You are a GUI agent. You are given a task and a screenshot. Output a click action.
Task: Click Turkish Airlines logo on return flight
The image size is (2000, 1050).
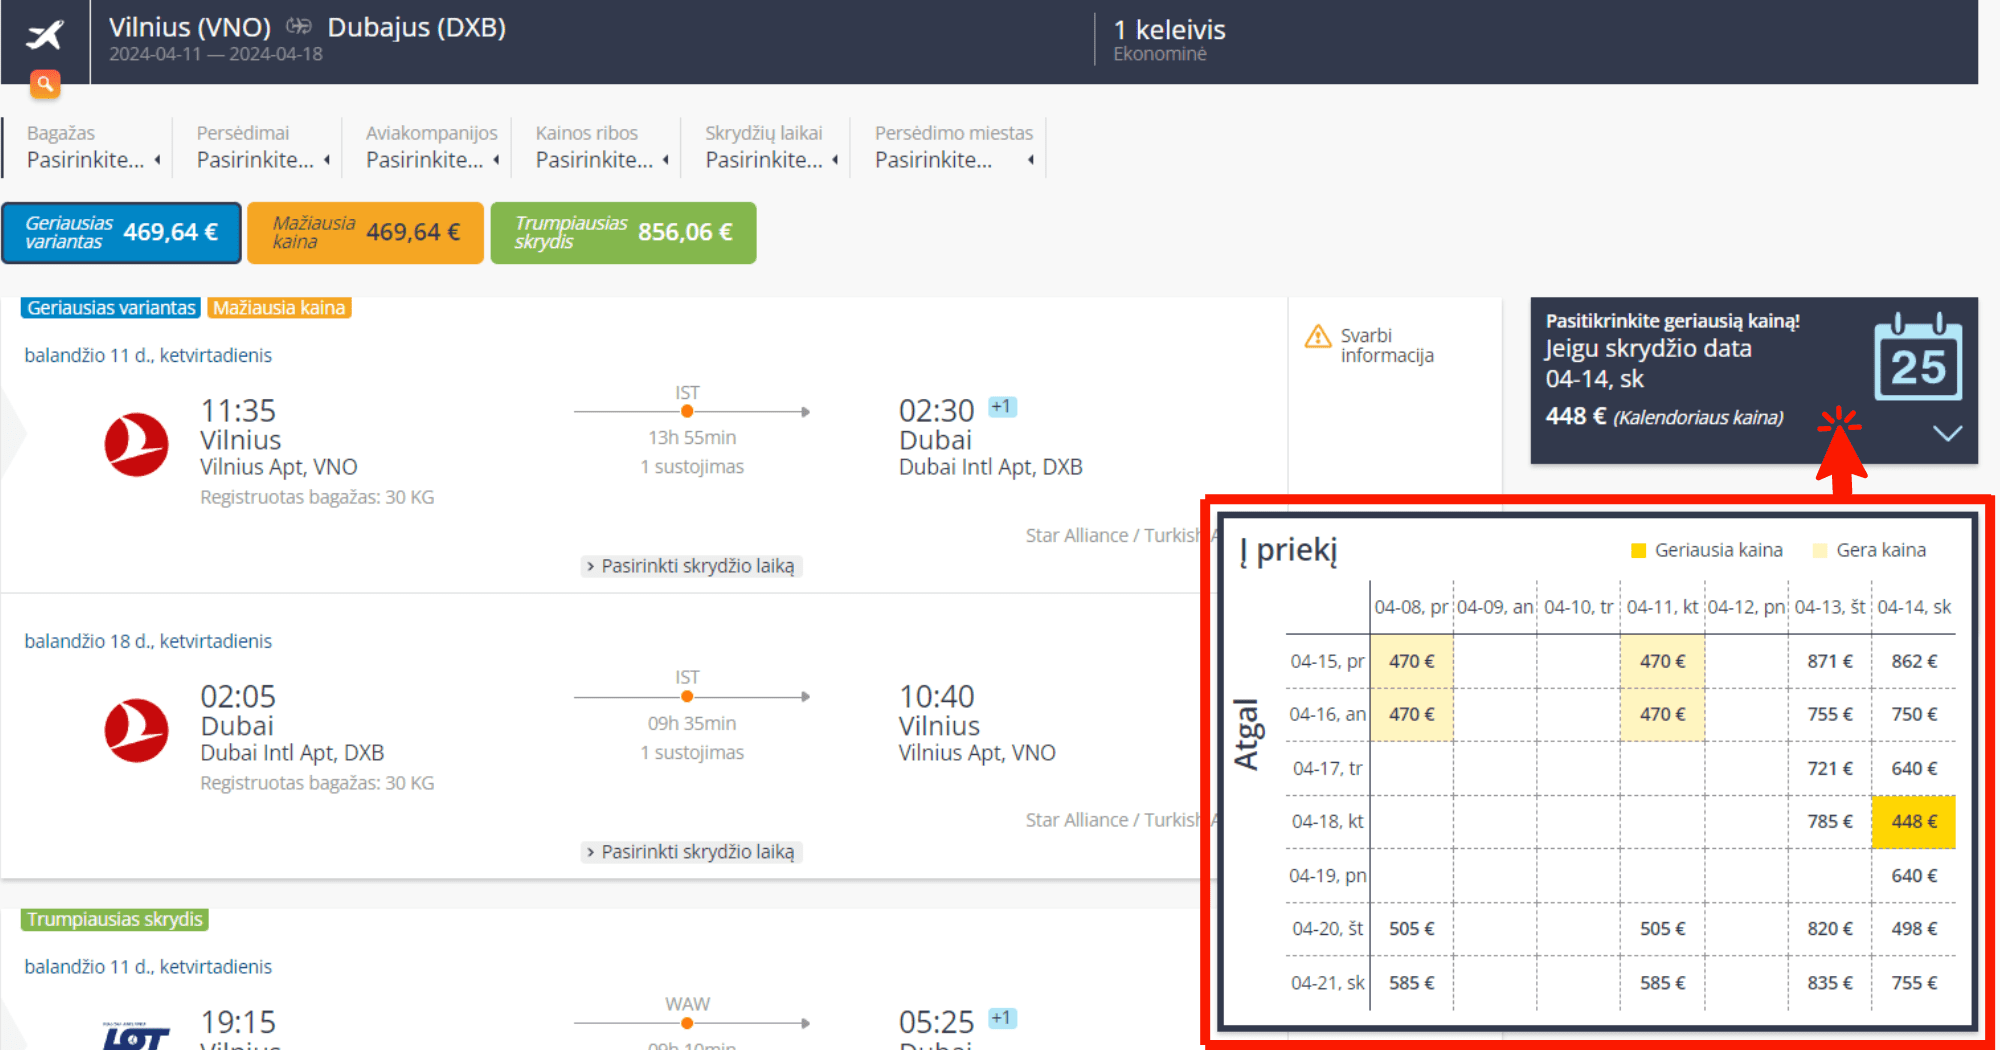[136, 730]
